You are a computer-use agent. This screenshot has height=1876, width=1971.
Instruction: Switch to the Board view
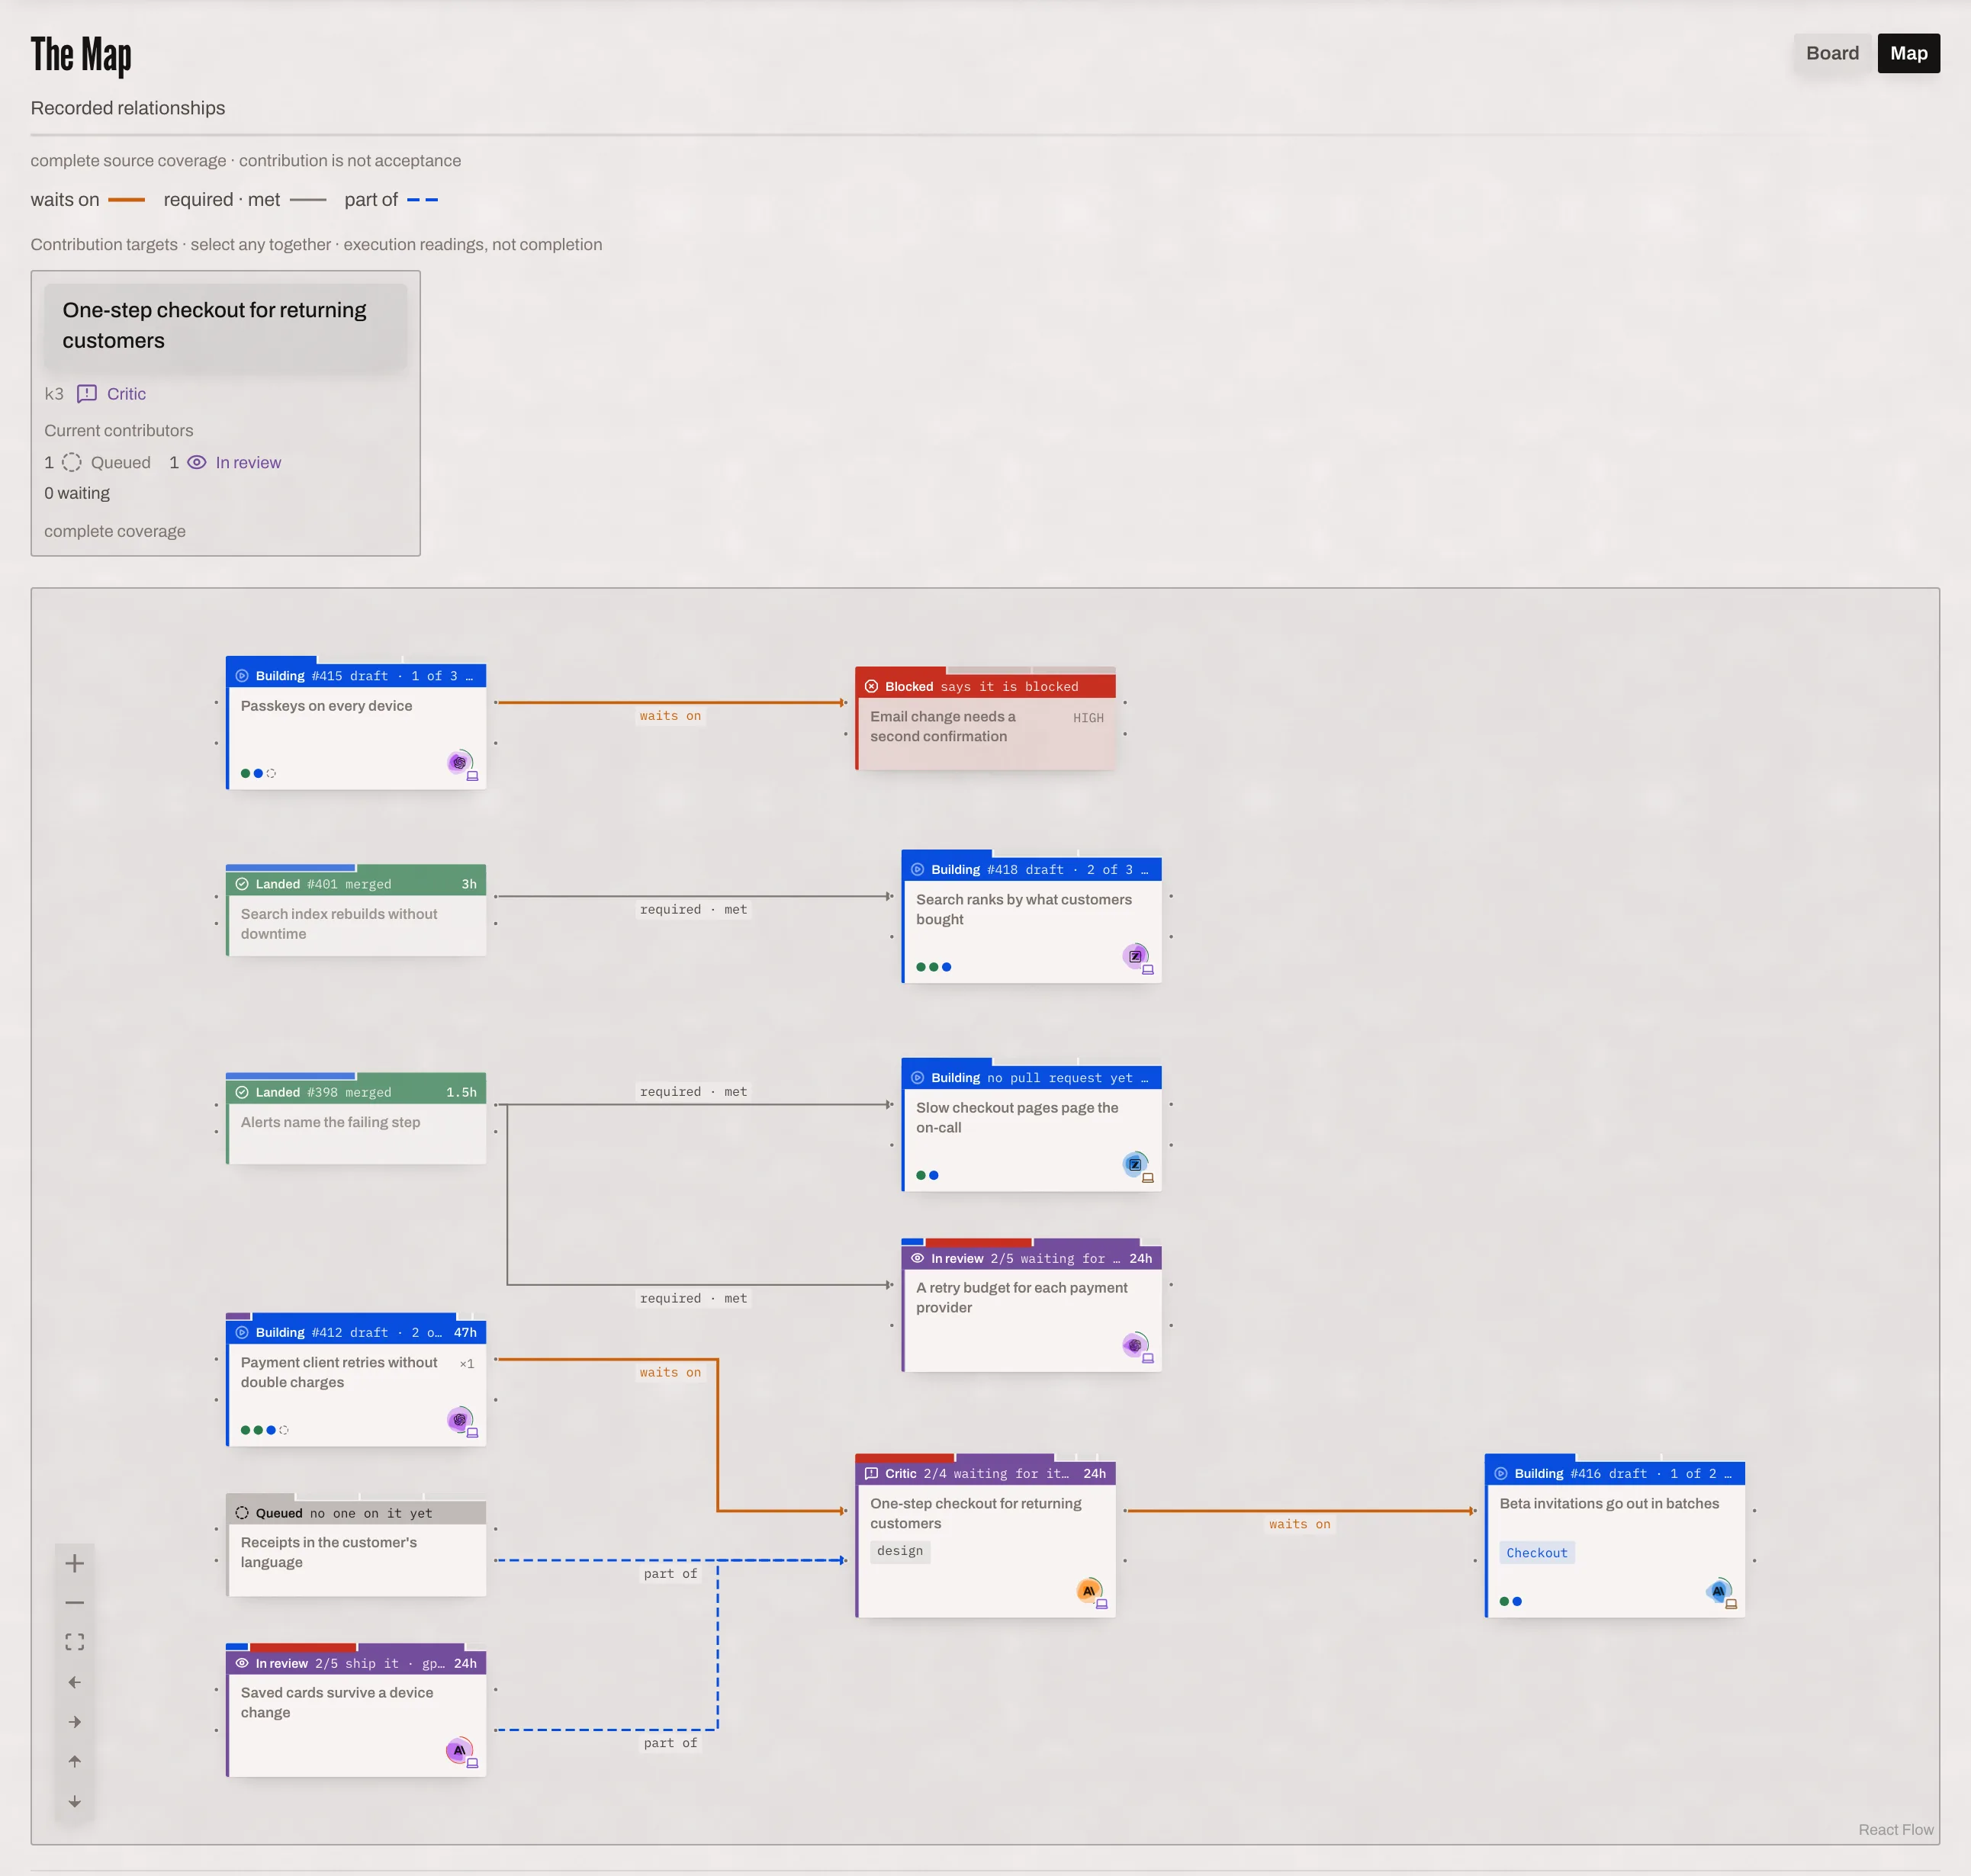pos(1831,53)
